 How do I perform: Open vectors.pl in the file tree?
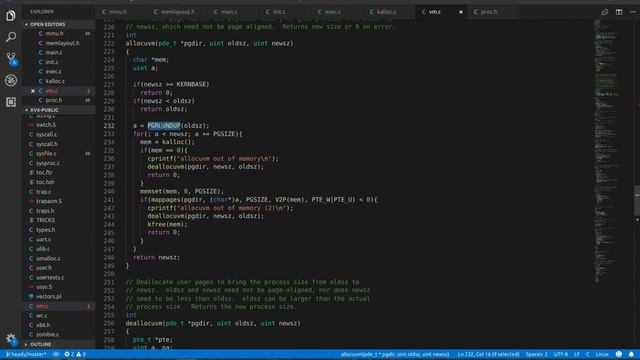(x=59, y=296)
